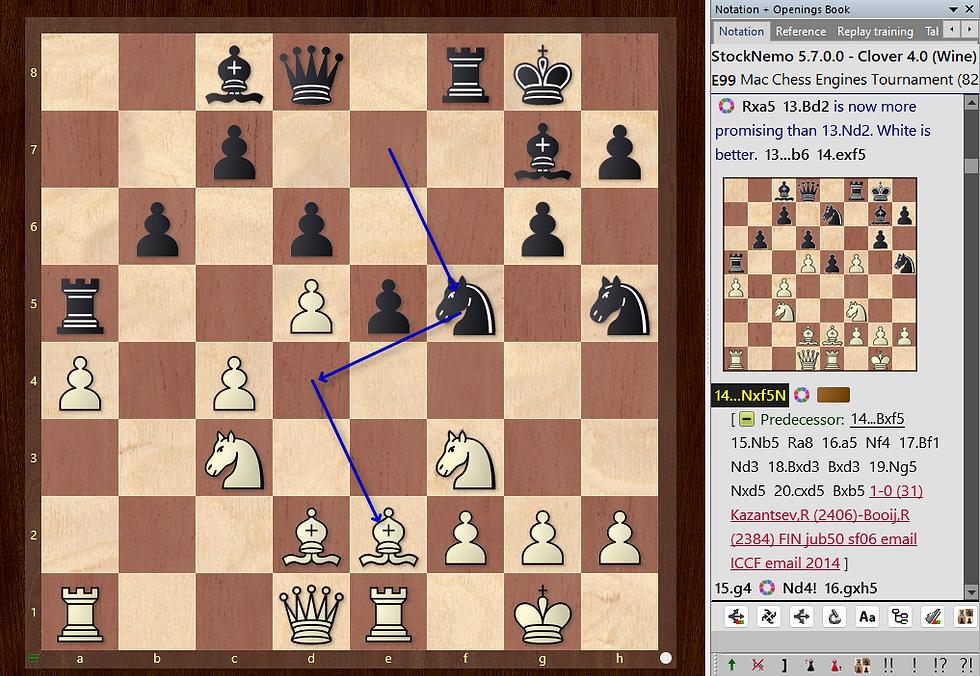Jump to move 20.cxd5 in the variation
This screenshot has width=980, height=676.
click(799, 491)
